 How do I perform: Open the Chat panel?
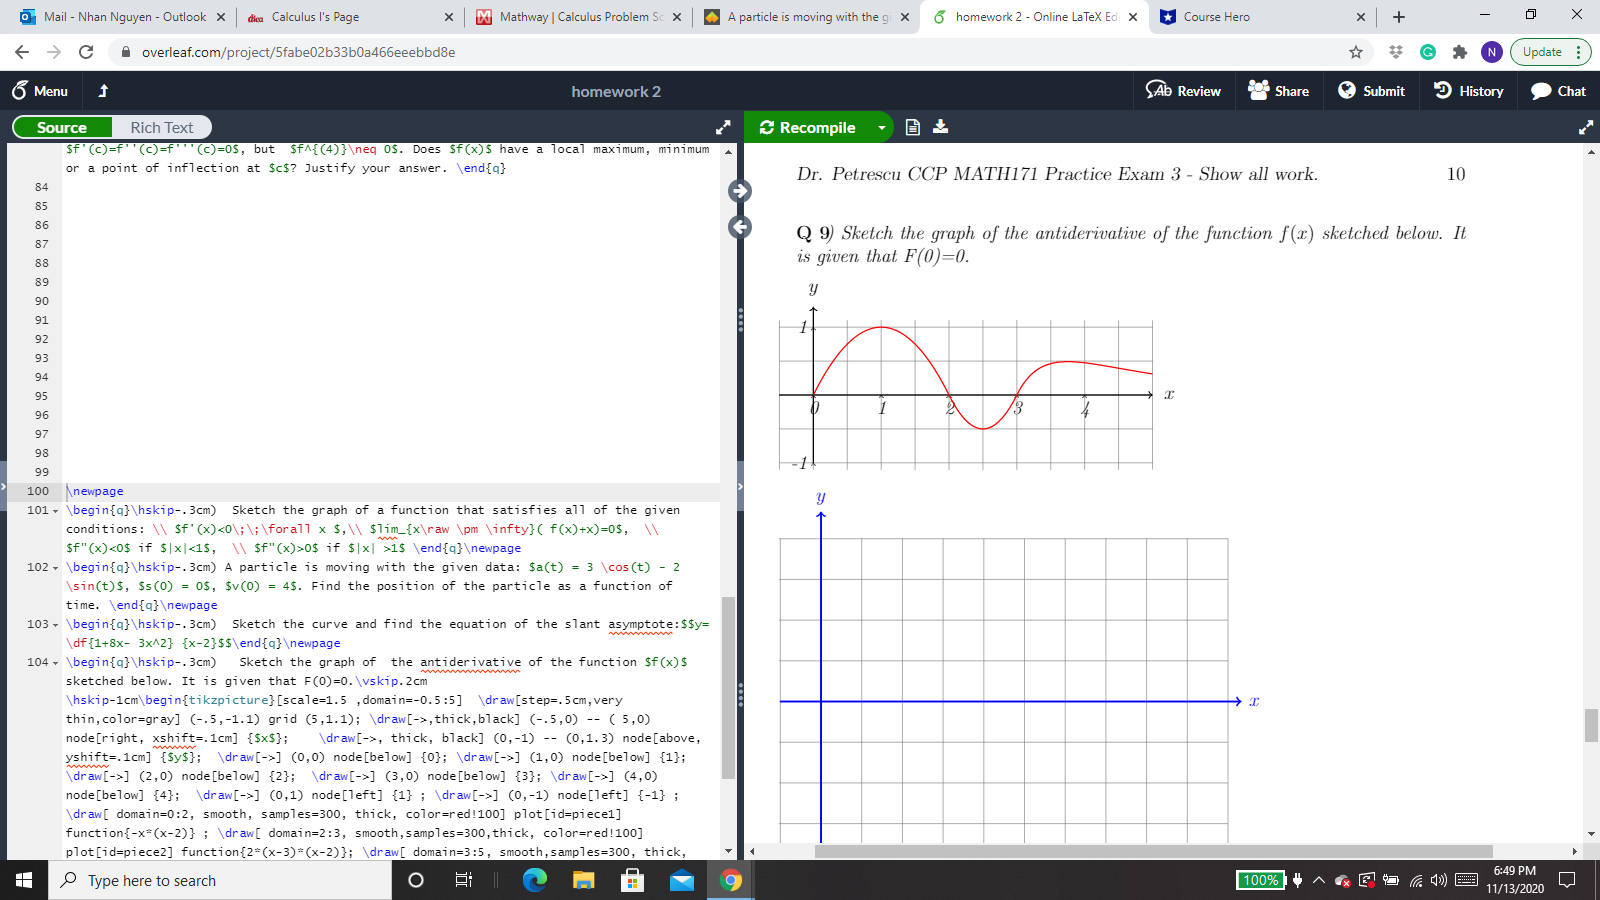pyautogui.click(x=1558, y=91)
